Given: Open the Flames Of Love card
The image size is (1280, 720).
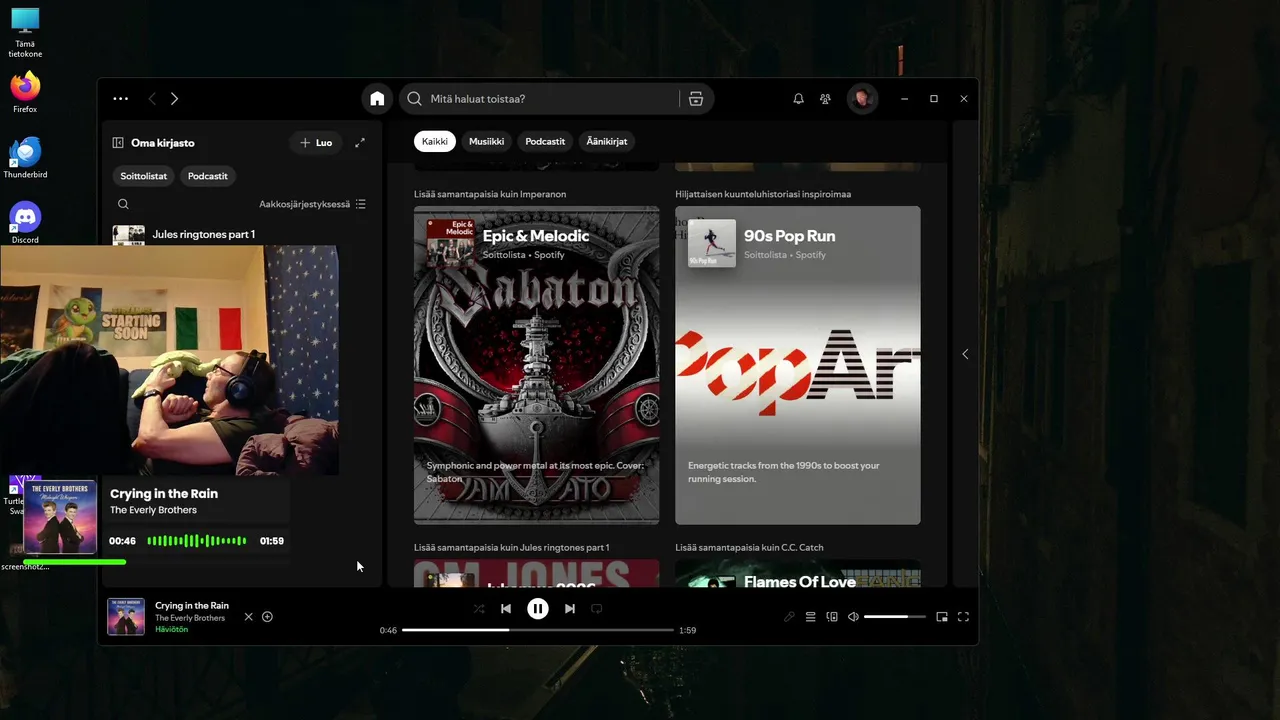Looking at the screenshot, I should click(798, 574).
